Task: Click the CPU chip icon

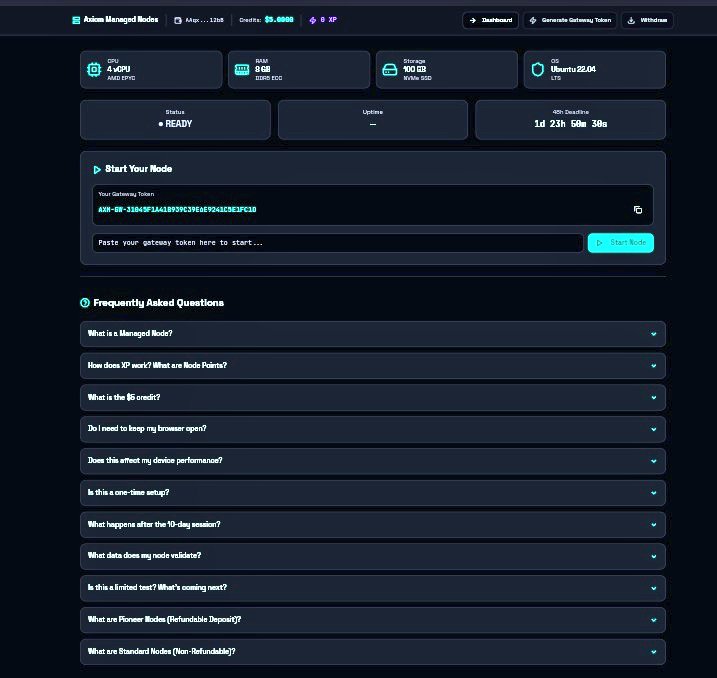Action: tap(94, 69)
